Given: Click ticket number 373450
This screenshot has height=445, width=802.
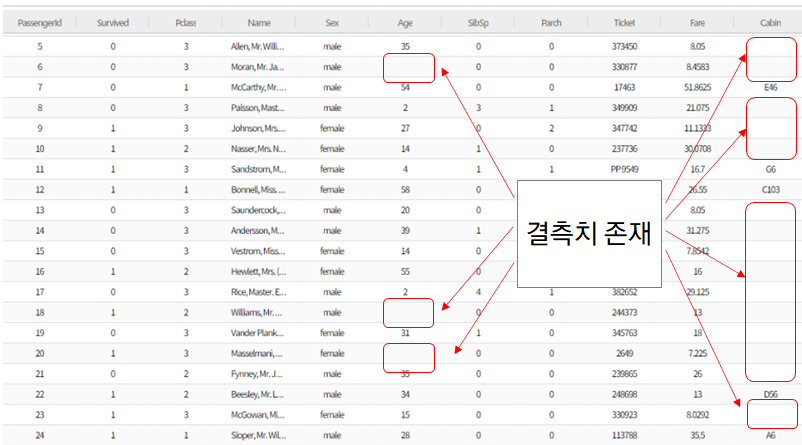Looking at the screenshot, I should [x=625, y=47].
